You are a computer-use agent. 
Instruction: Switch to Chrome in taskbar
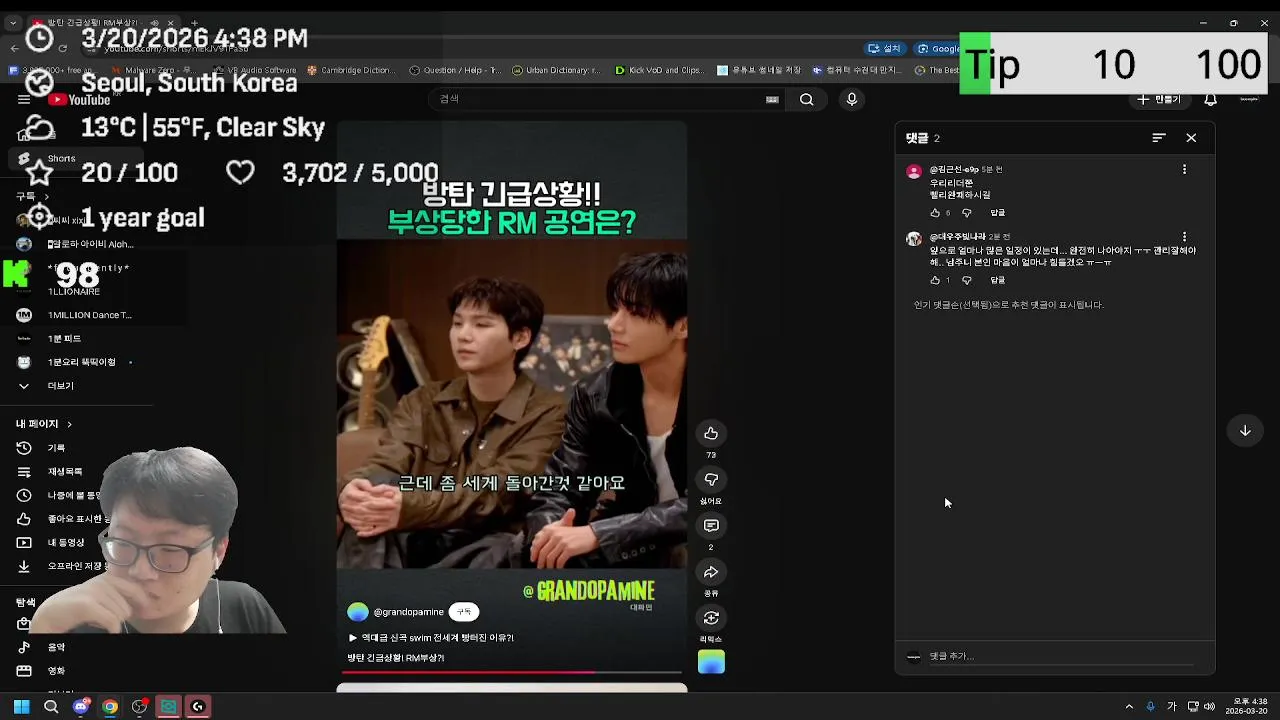click(x=110, y=707)
